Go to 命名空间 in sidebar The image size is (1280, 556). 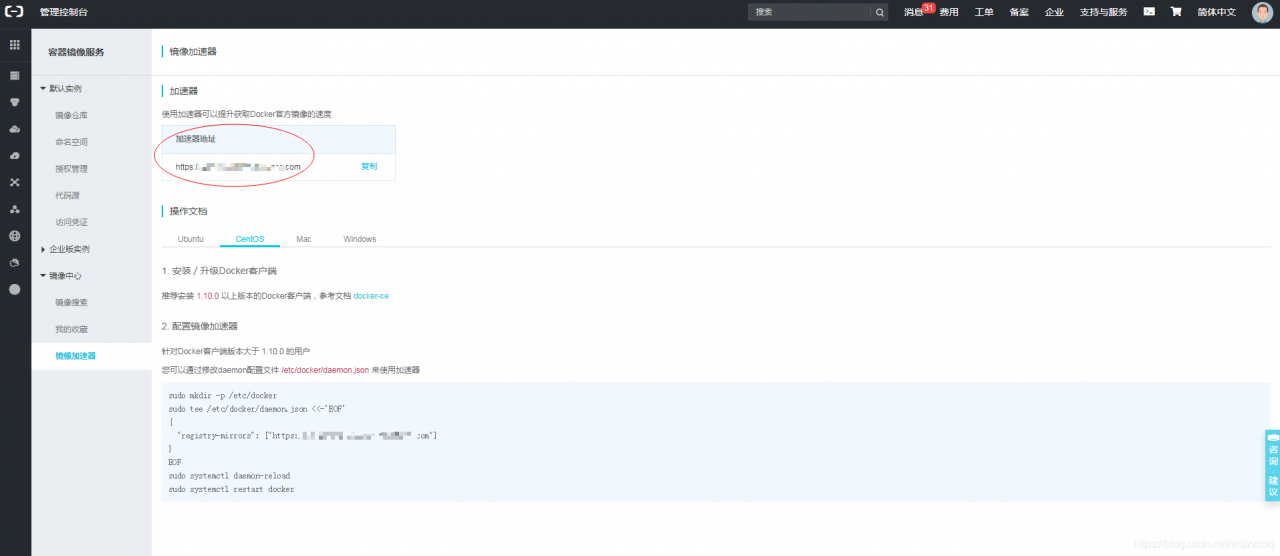point(72,142)
